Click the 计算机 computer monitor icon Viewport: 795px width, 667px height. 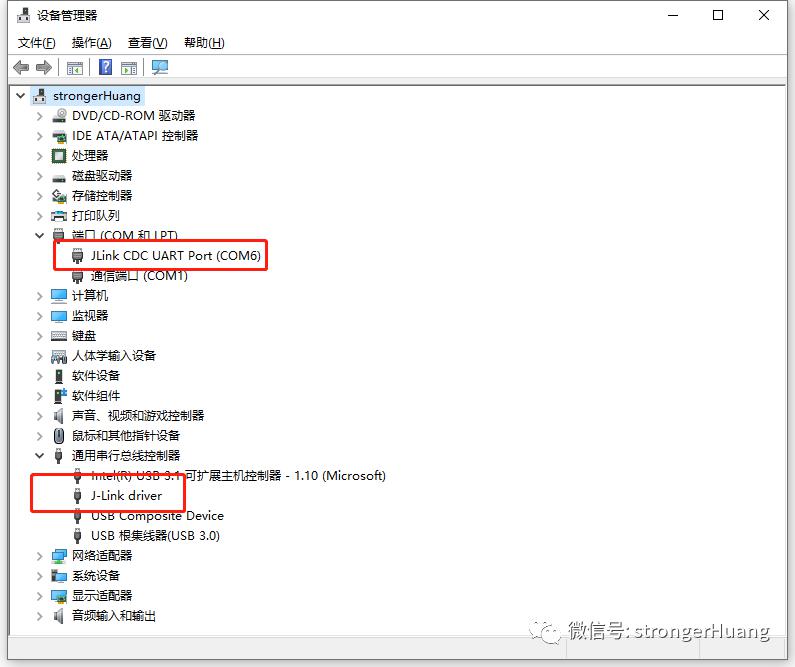coord(59,295)
